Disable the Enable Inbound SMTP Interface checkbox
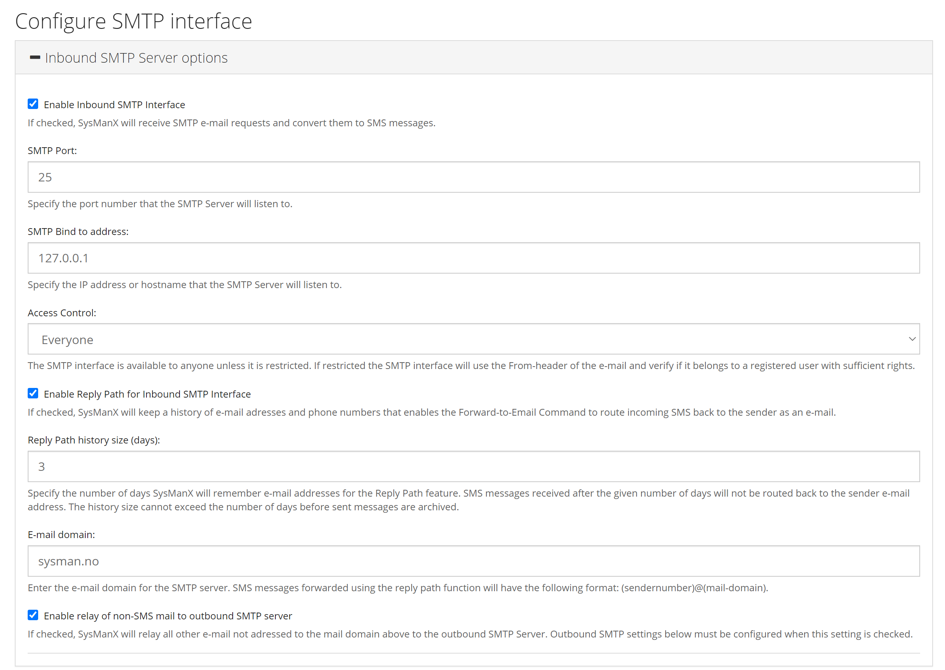Image resolution: width=945 pixels, height=670 pixels. 32,103
